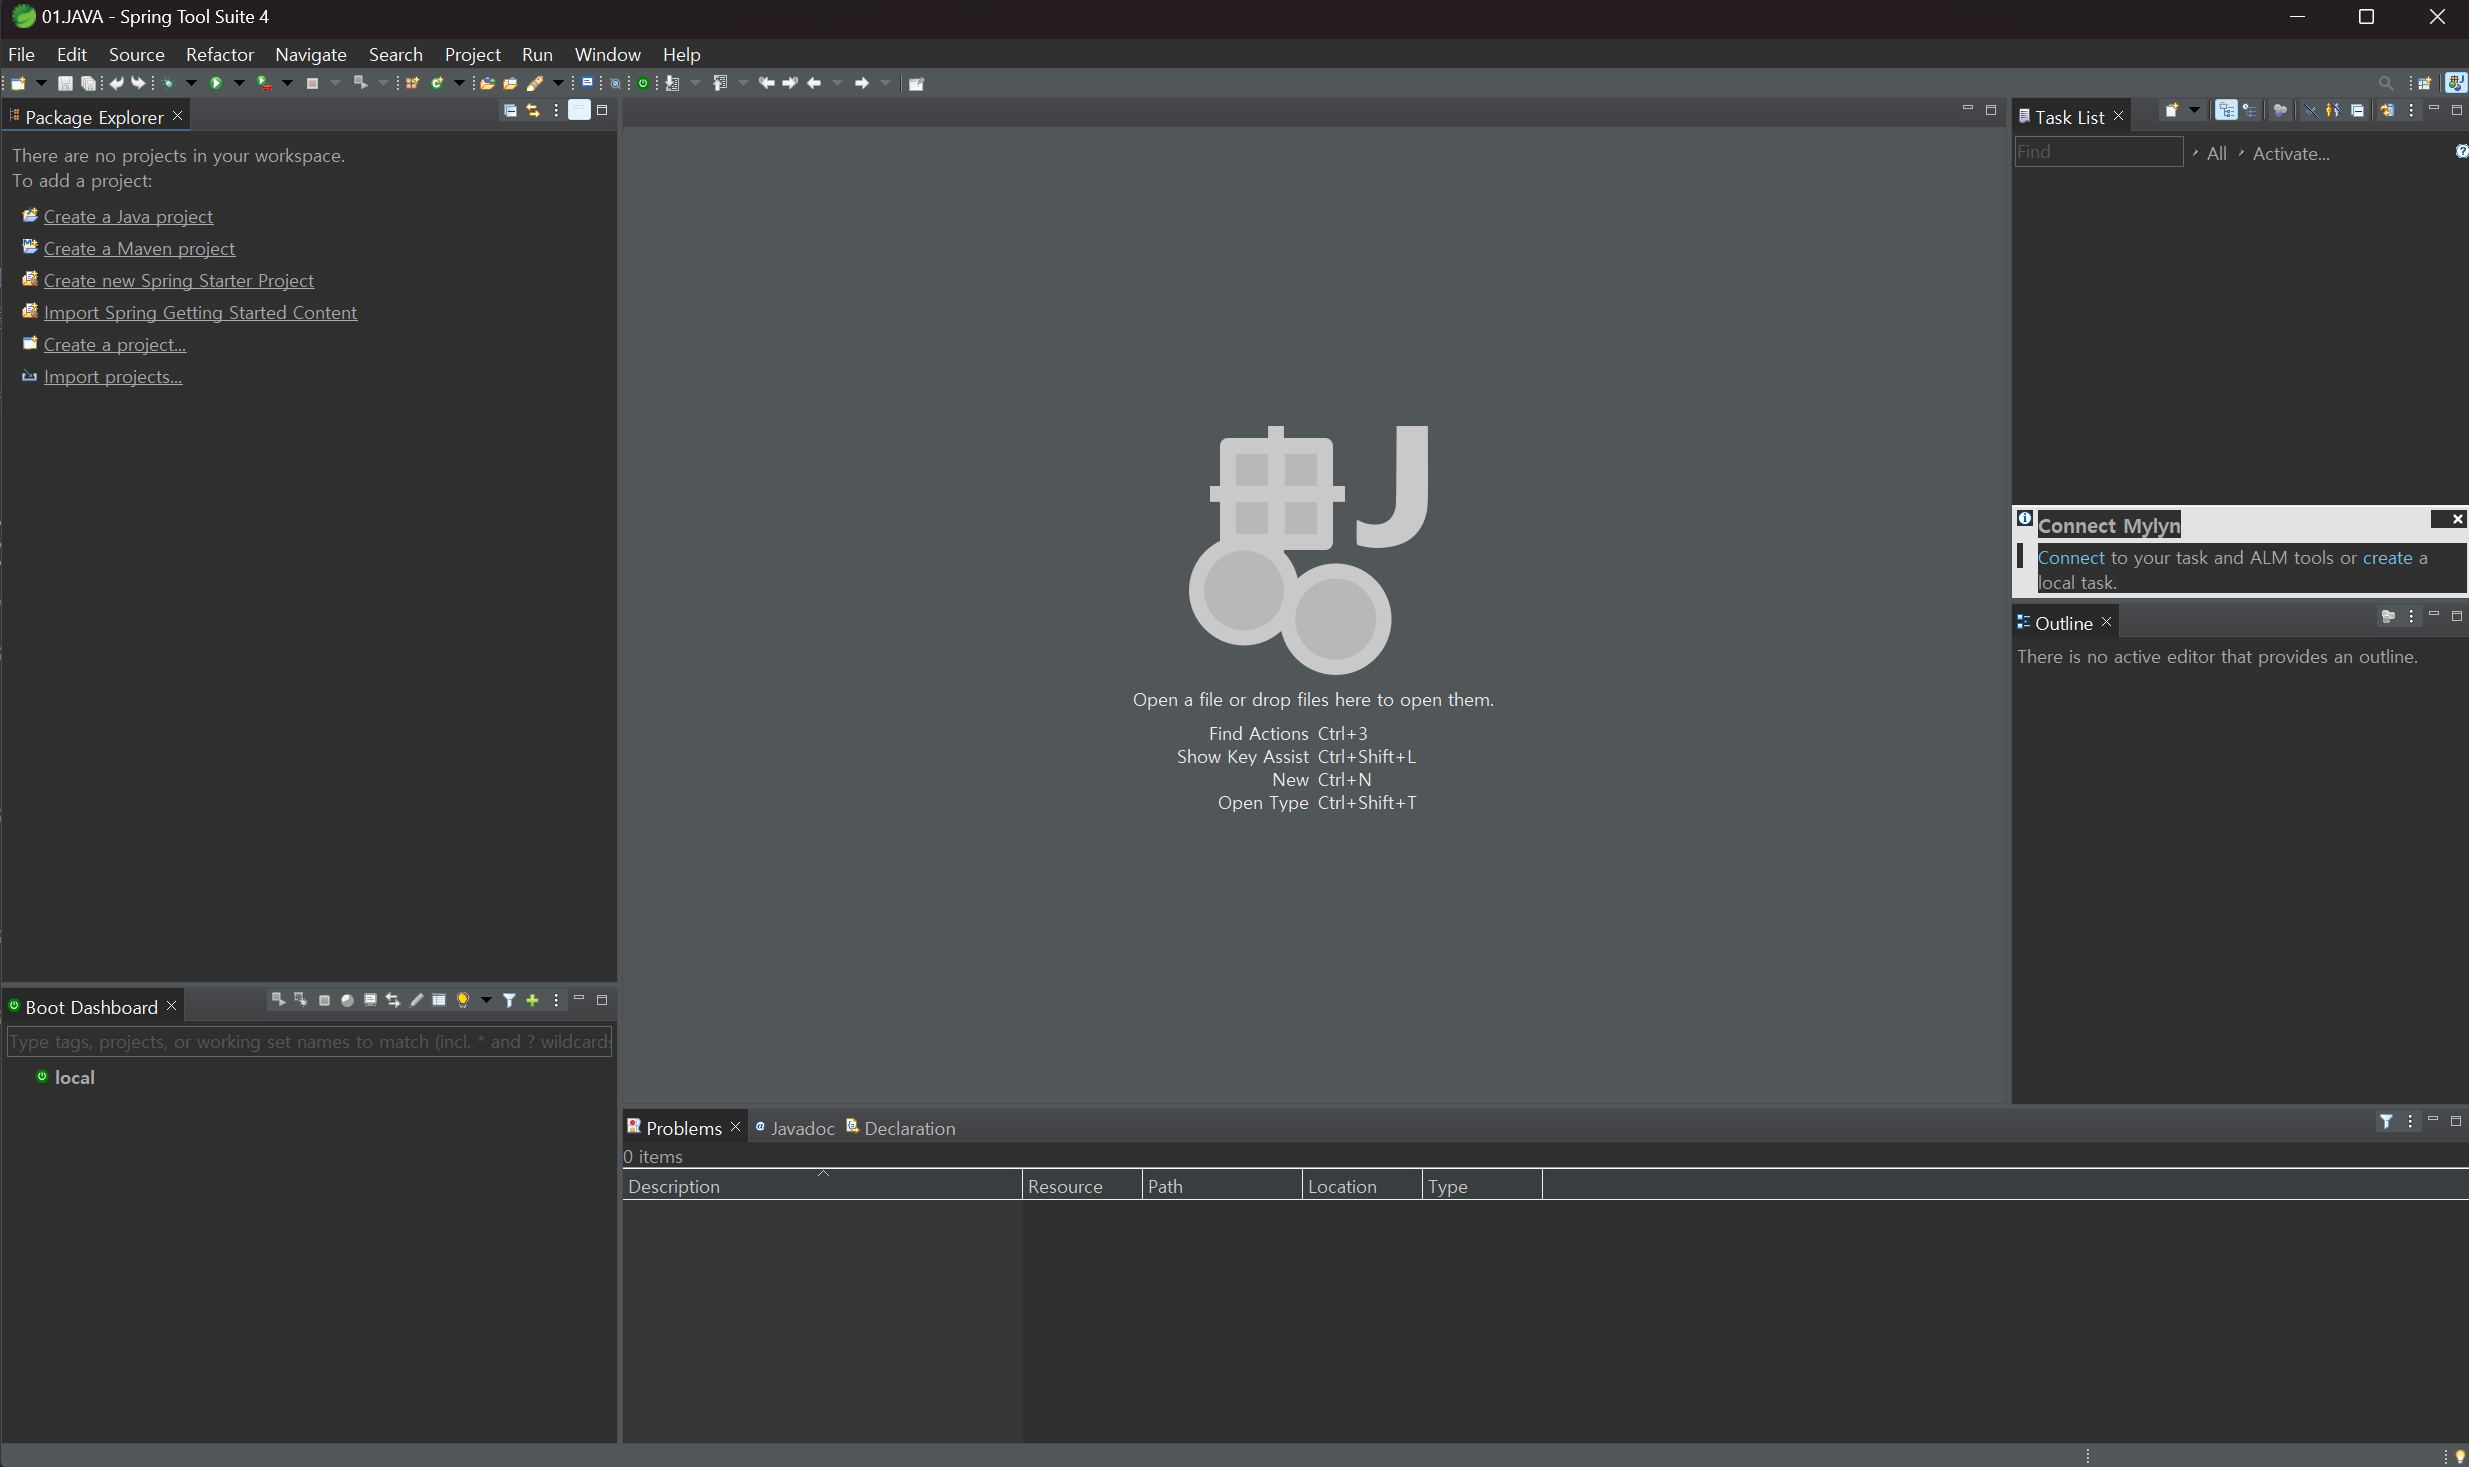The image size is (2469, 1467).
Task: Click the filter funnel in Boot Dashboard
Action: [x=509, y=1000]
